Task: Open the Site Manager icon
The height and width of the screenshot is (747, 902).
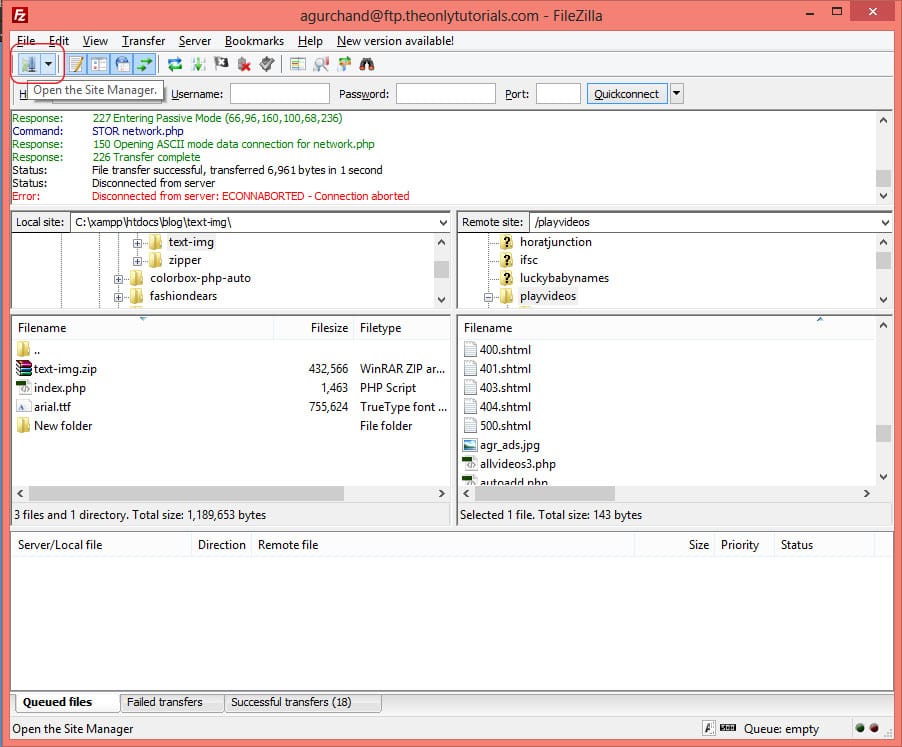Action: pyautogui.click(x=28, y=64)
